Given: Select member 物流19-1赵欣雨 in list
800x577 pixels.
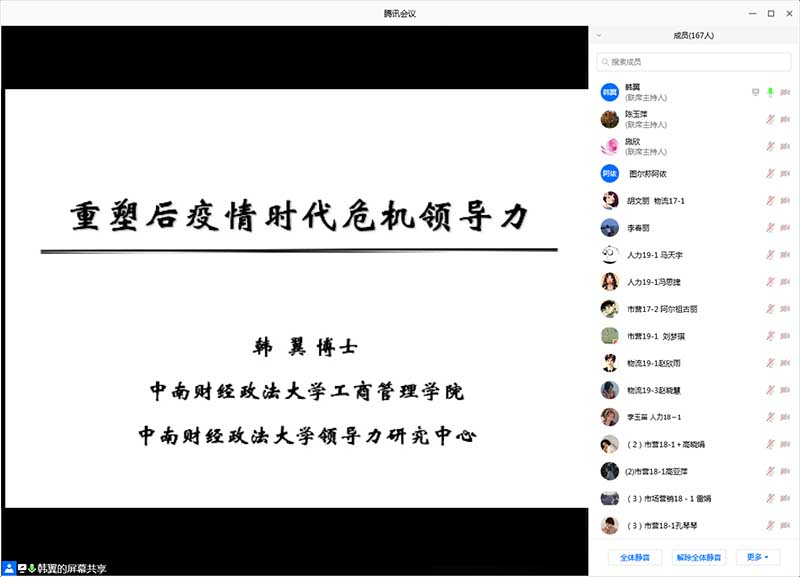Looking at the screenshot, I should 654,363.
